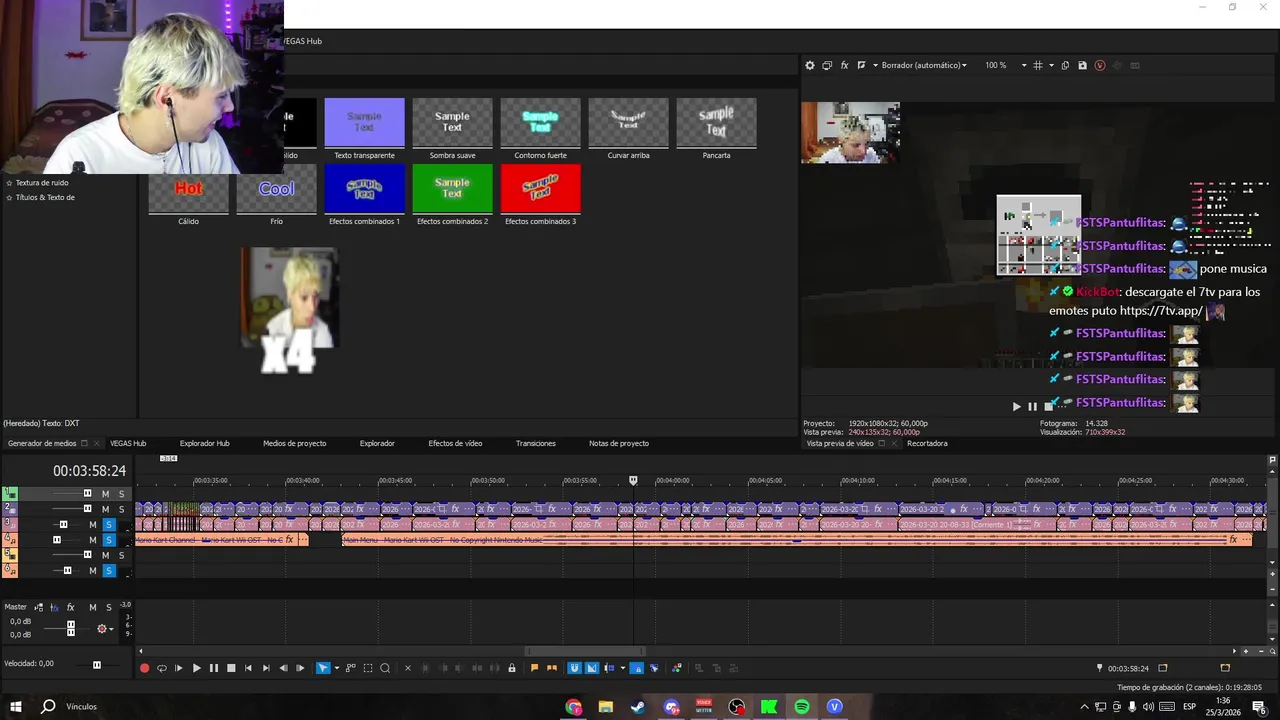Mute the Master bus
Viewport: 1280px width, 720px height.
click(93, 607)
